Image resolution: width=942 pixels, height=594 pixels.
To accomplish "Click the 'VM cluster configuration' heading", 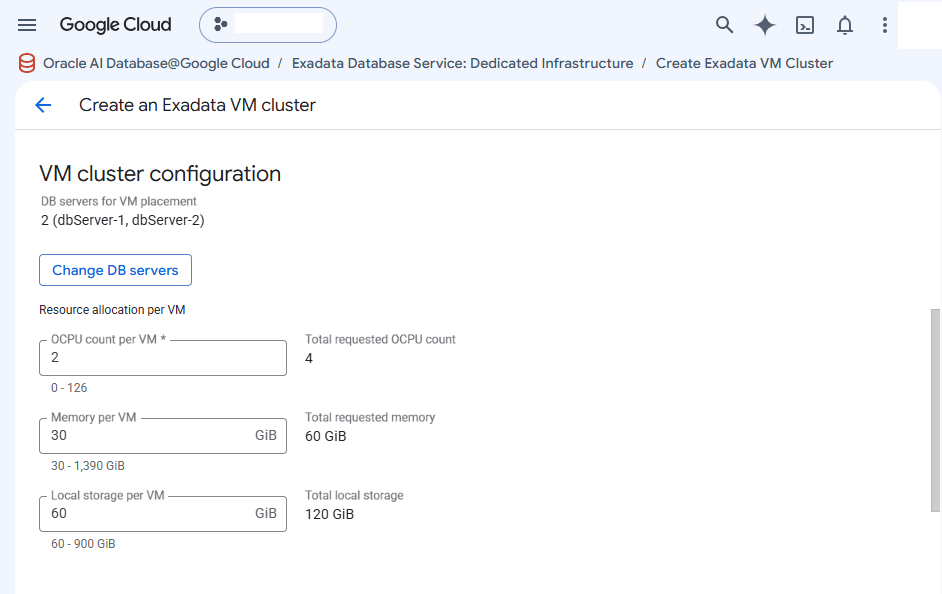I will [x=160, y=174].
